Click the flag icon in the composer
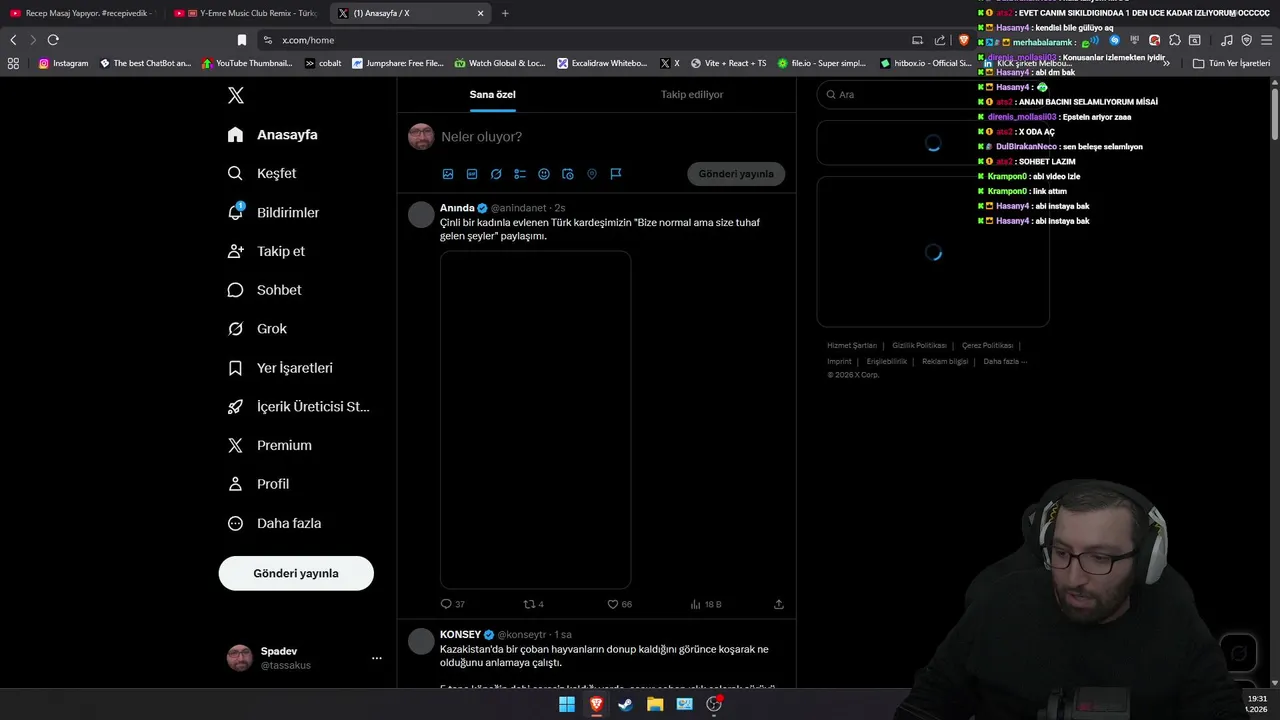 pyautogui.click(x=616, y=174)
